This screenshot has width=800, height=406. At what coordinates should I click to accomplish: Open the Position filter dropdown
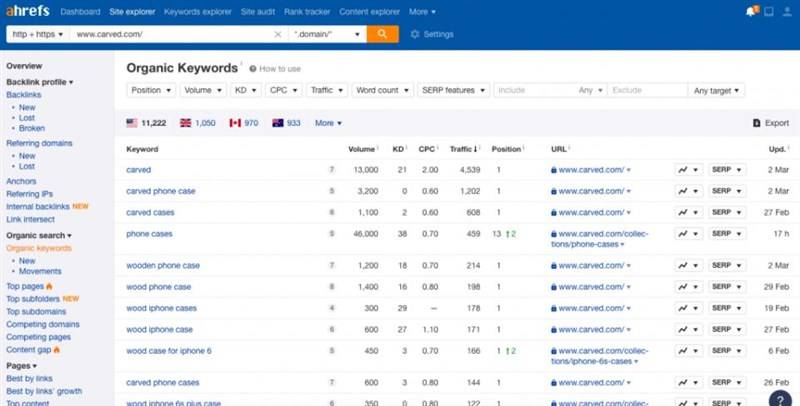[151, 90]
